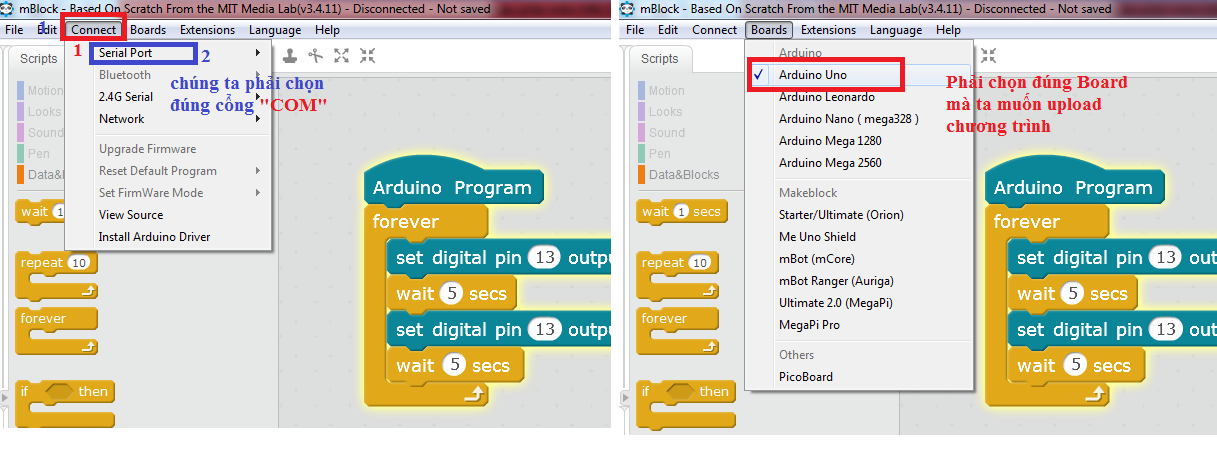The image size is (1217, 456).
Task: Select Arduino Nano ( mega328 ) board
Action: (858, 119)
